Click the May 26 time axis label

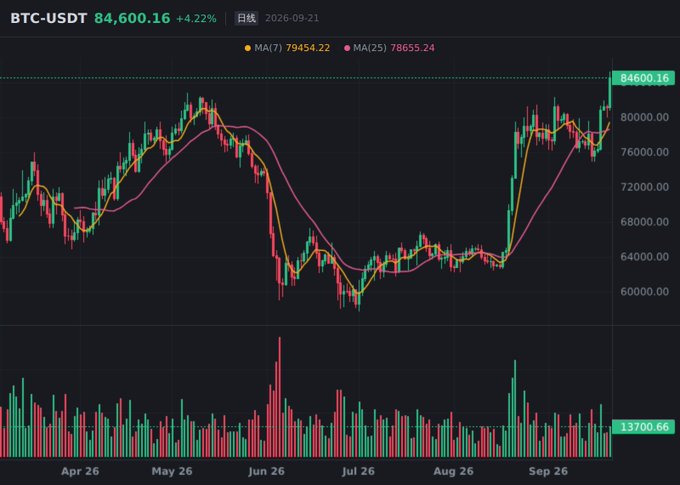172,471
